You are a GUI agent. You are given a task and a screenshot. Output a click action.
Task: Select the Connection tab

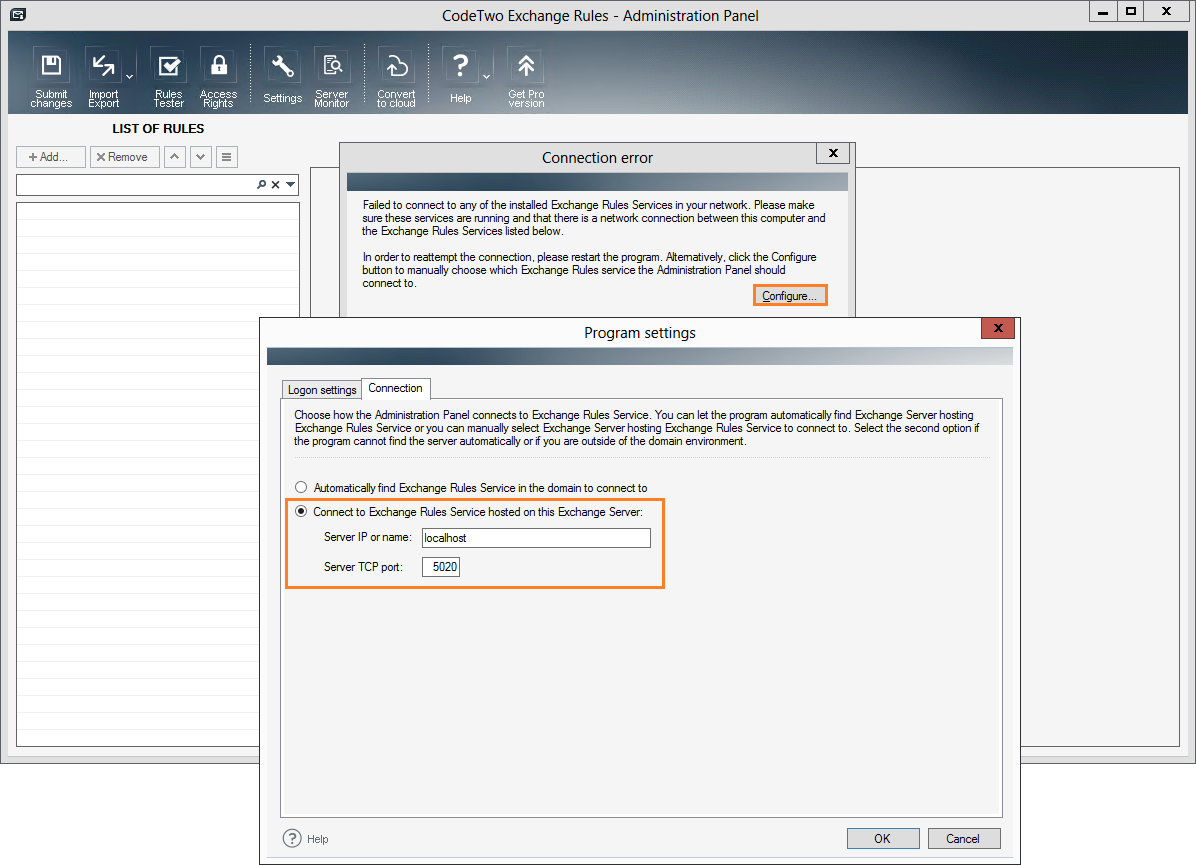coord(395,388)
